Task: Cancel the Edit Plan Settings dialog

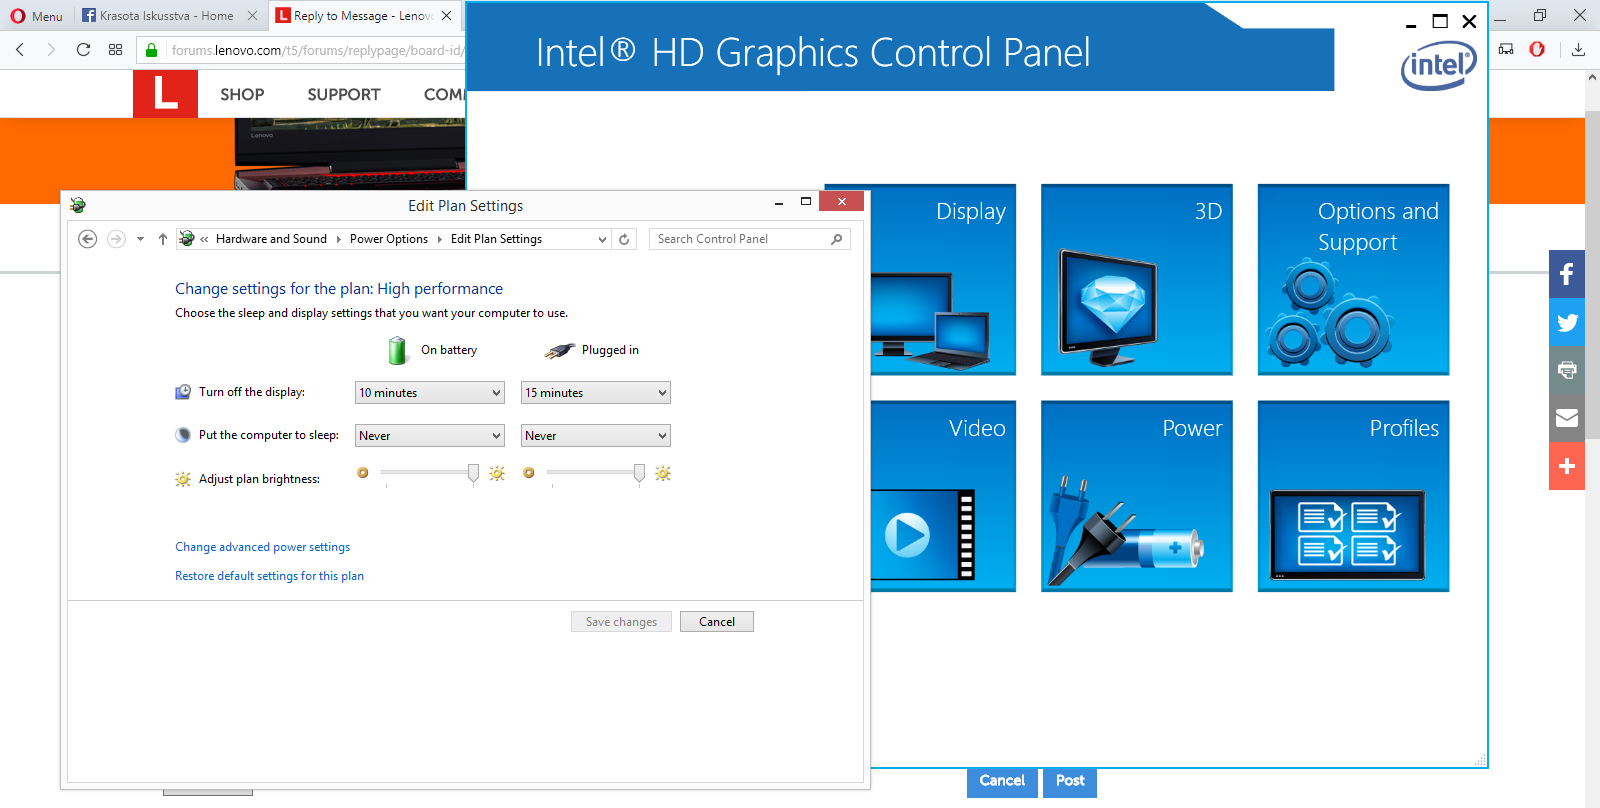Action: pyautogui.click(x=717, y=622)
